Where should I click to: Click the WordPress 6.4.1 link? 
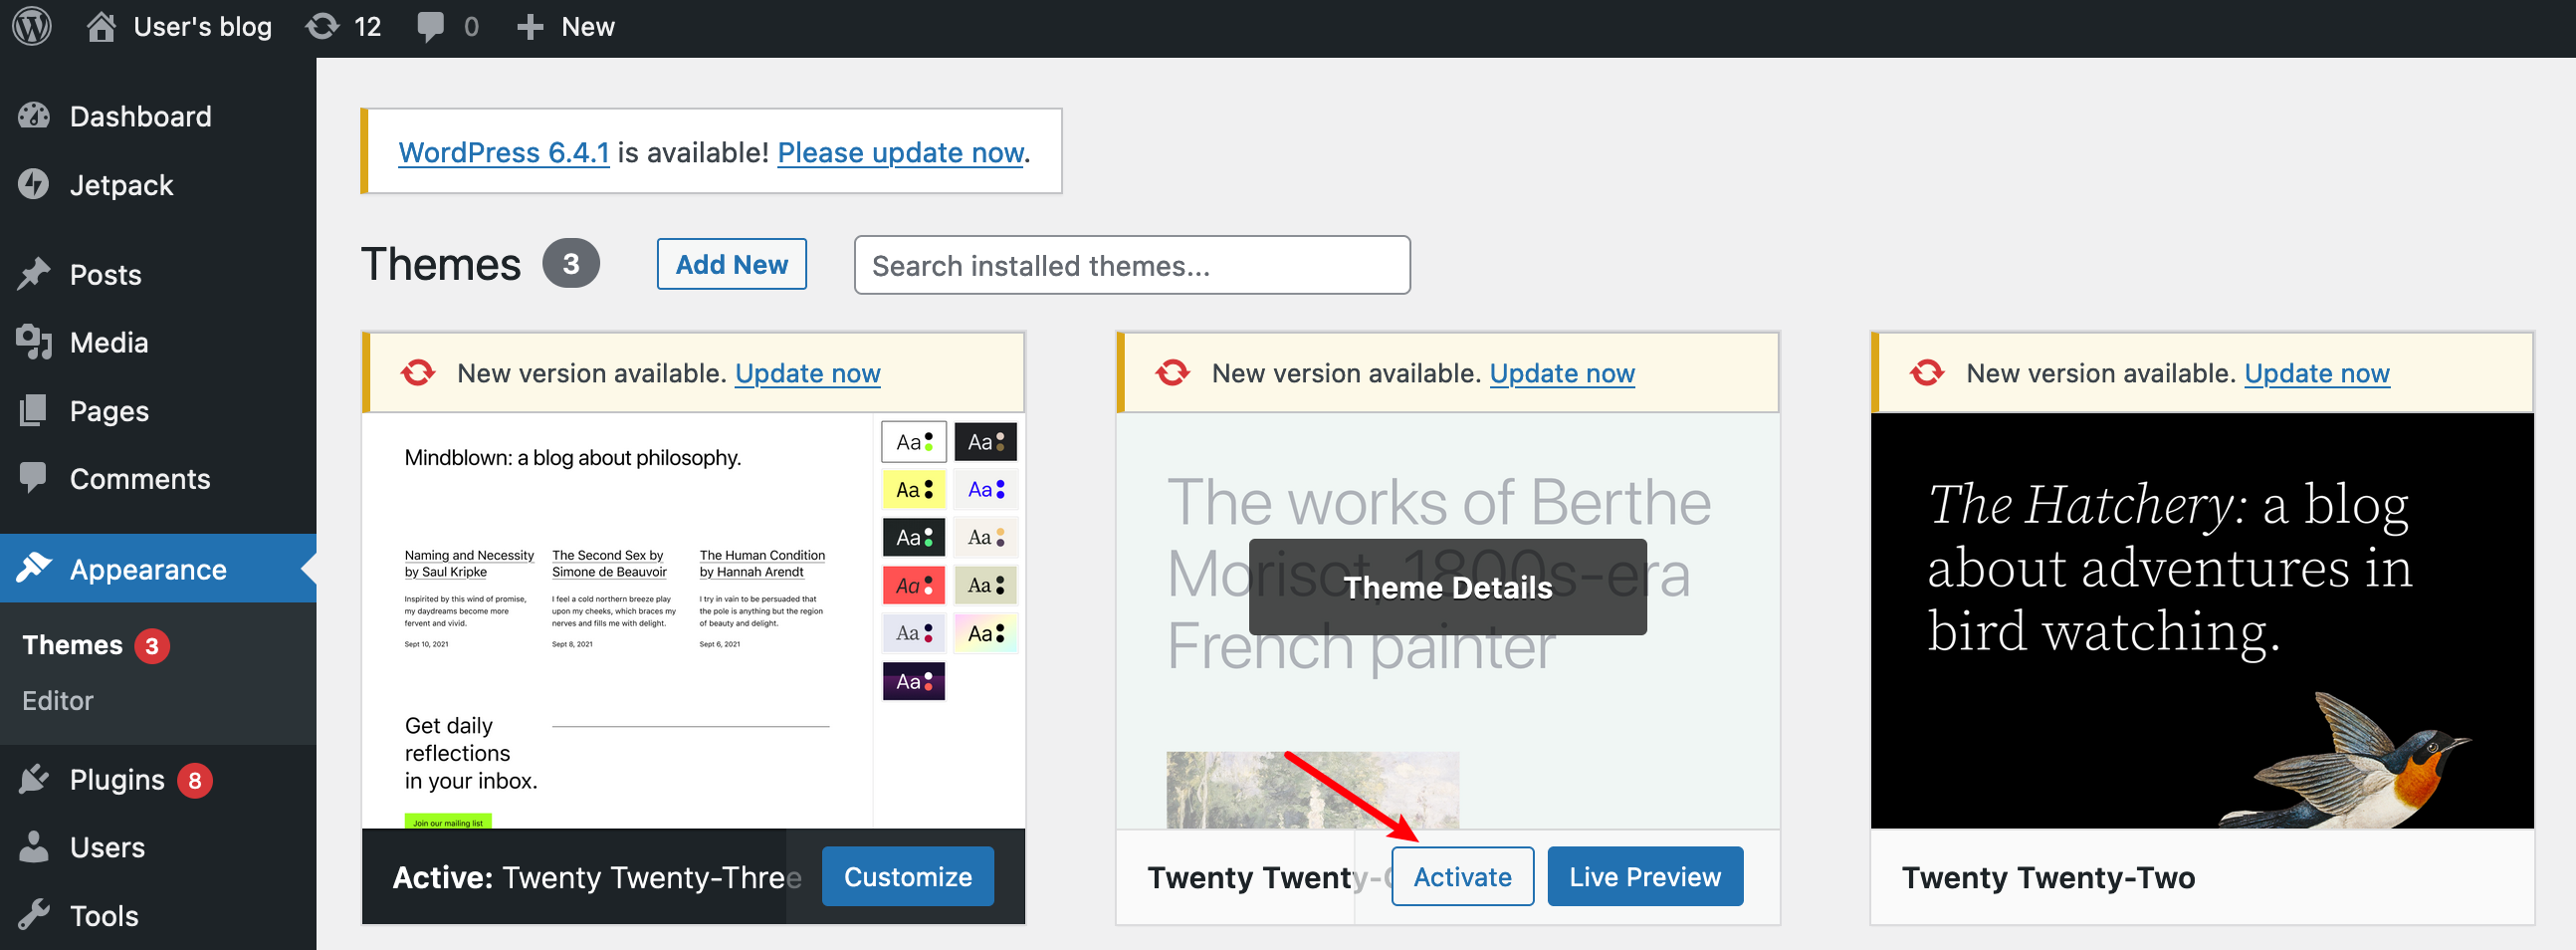tap(504, 152)
